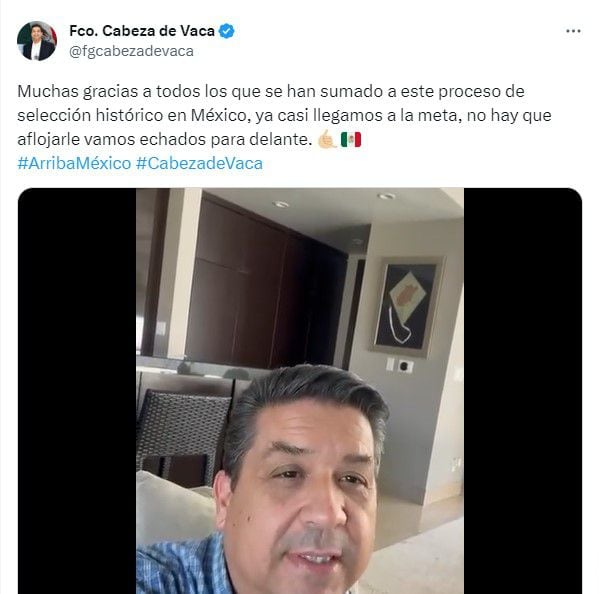This screenshot has height=594, width=599.
Task: Click the display name Fco. Cabeza de Vaca
Action: coord(142,31)
